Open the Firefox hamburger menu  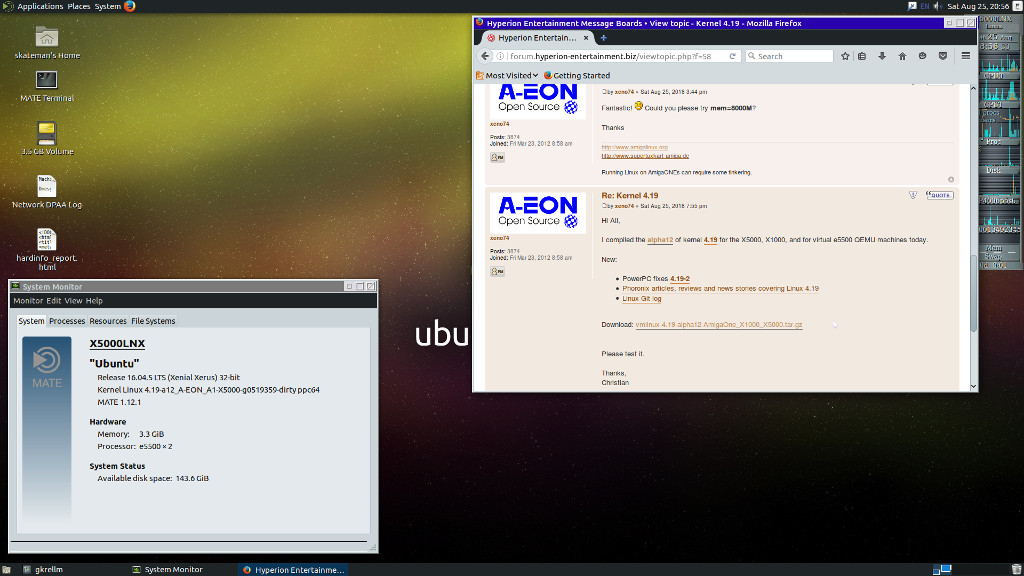coord(966,56)
